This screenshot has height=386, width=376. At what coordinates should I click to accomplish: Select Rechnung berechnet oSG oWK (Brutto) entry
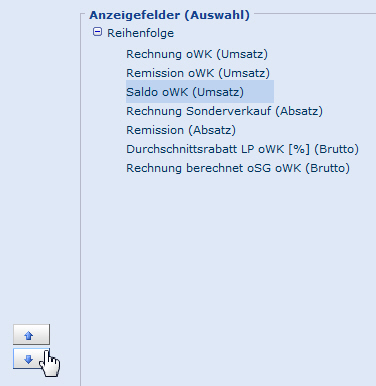tap(238, 168)
